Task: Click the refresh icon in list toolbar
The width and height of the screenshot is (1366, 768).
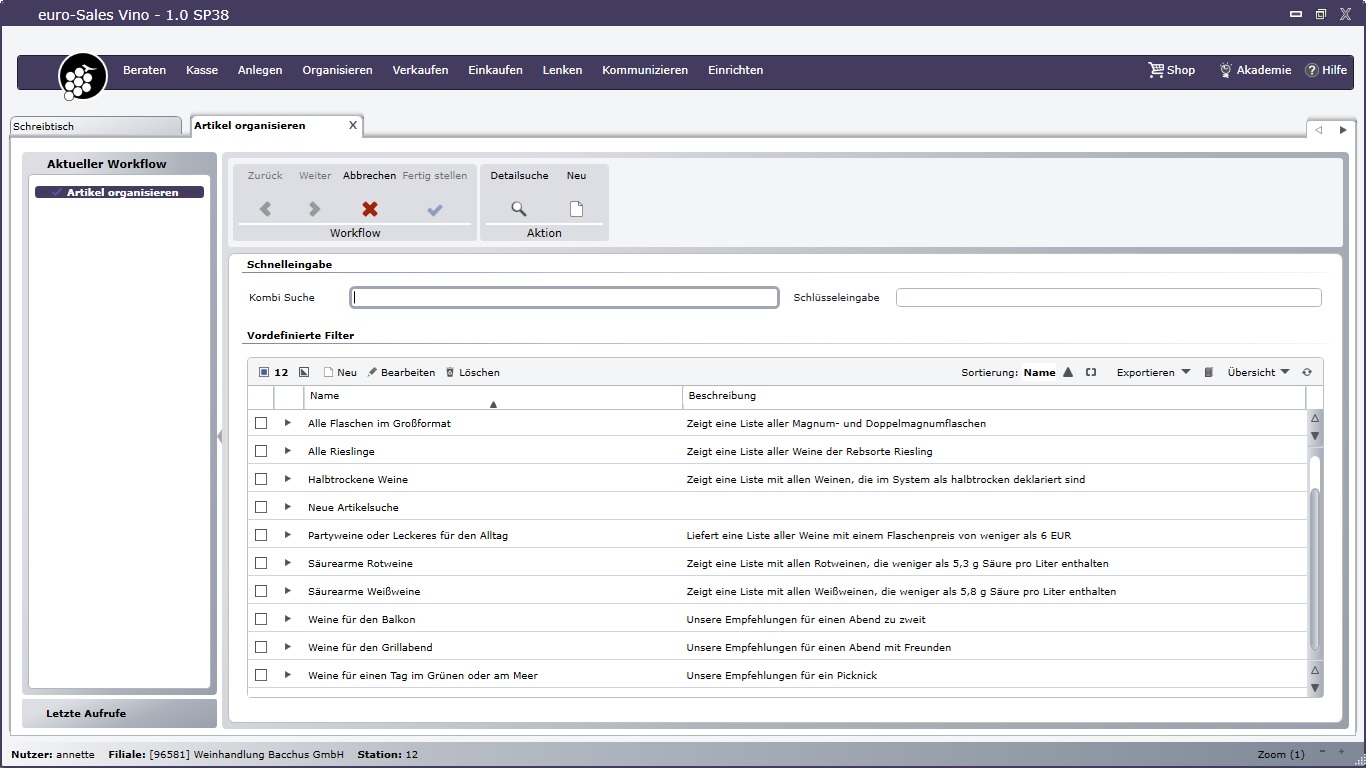Action: pos(1306,372)
